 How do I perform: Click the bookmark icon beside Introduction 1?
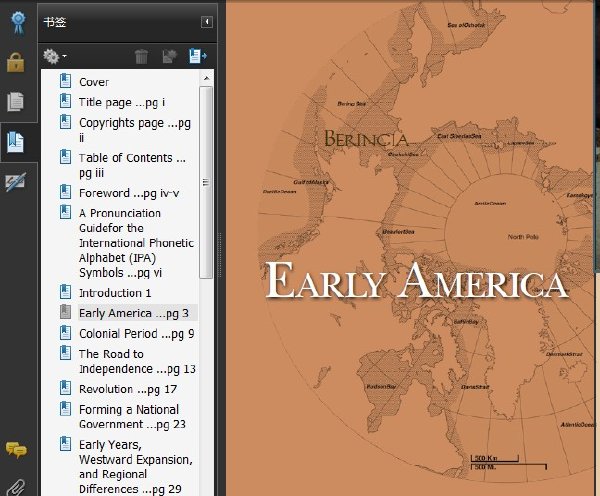click(x=65, y=292)
